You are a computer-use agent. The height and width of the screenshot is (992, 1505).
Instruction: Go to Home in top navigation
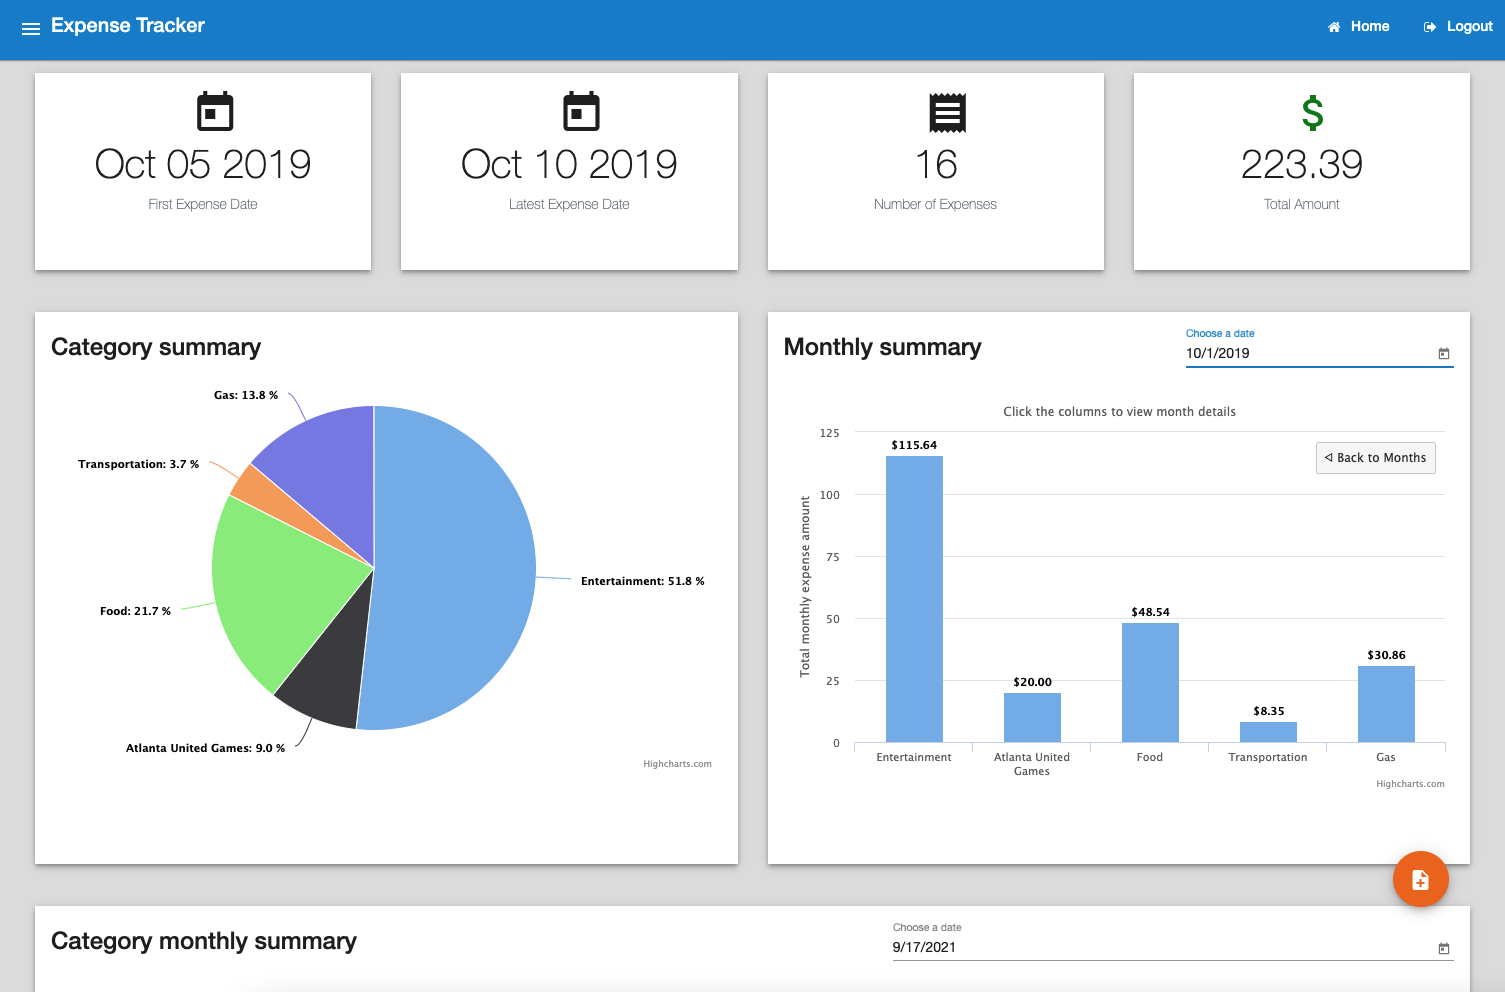1358,27
